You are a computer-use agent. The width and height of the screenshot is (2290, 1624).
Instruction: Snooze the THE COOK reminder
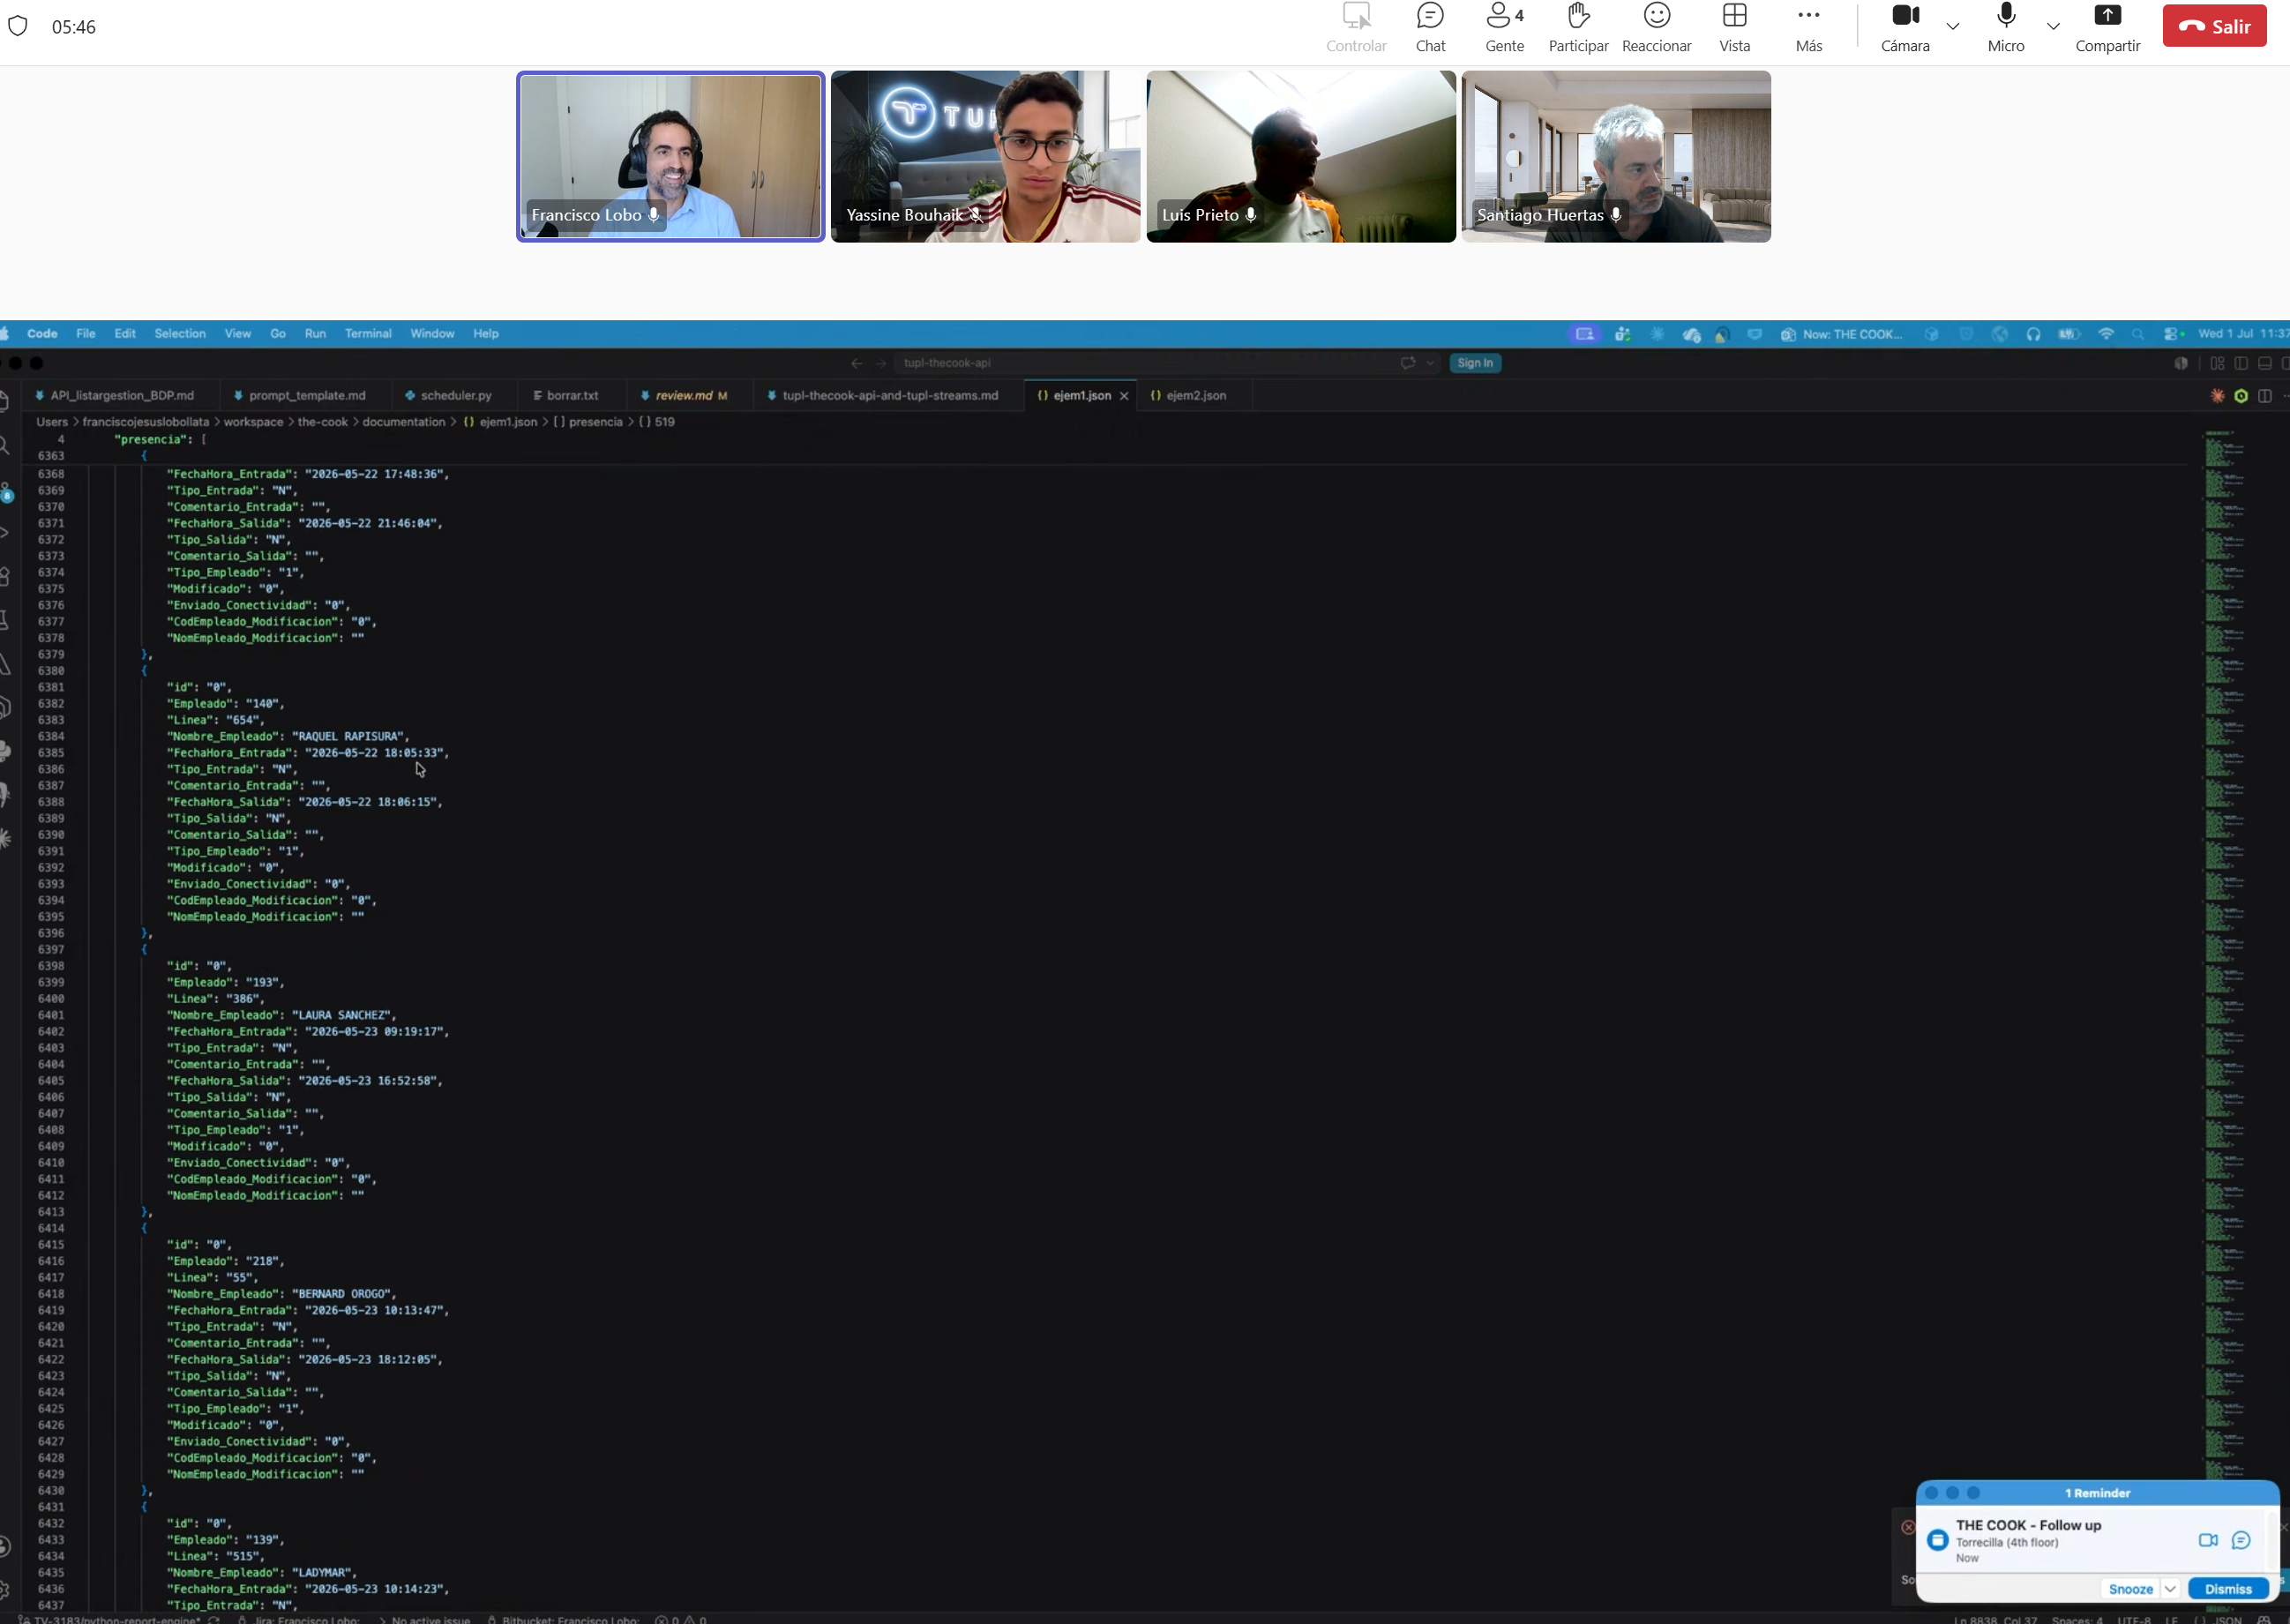tap(2130, 1589)
